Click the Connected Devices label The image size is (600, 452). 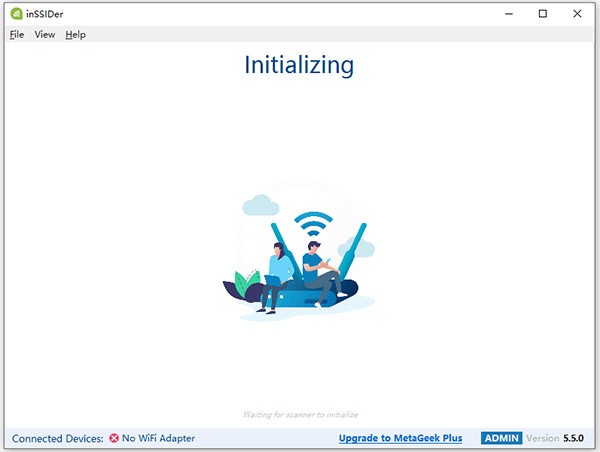pos(57,438)
